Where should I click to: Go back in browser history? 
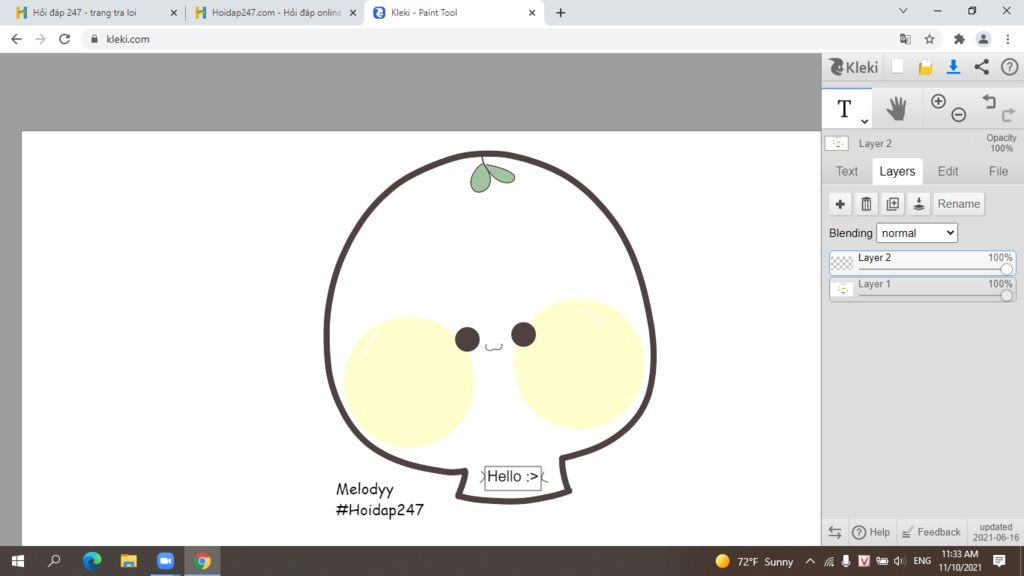coord(16,39)
